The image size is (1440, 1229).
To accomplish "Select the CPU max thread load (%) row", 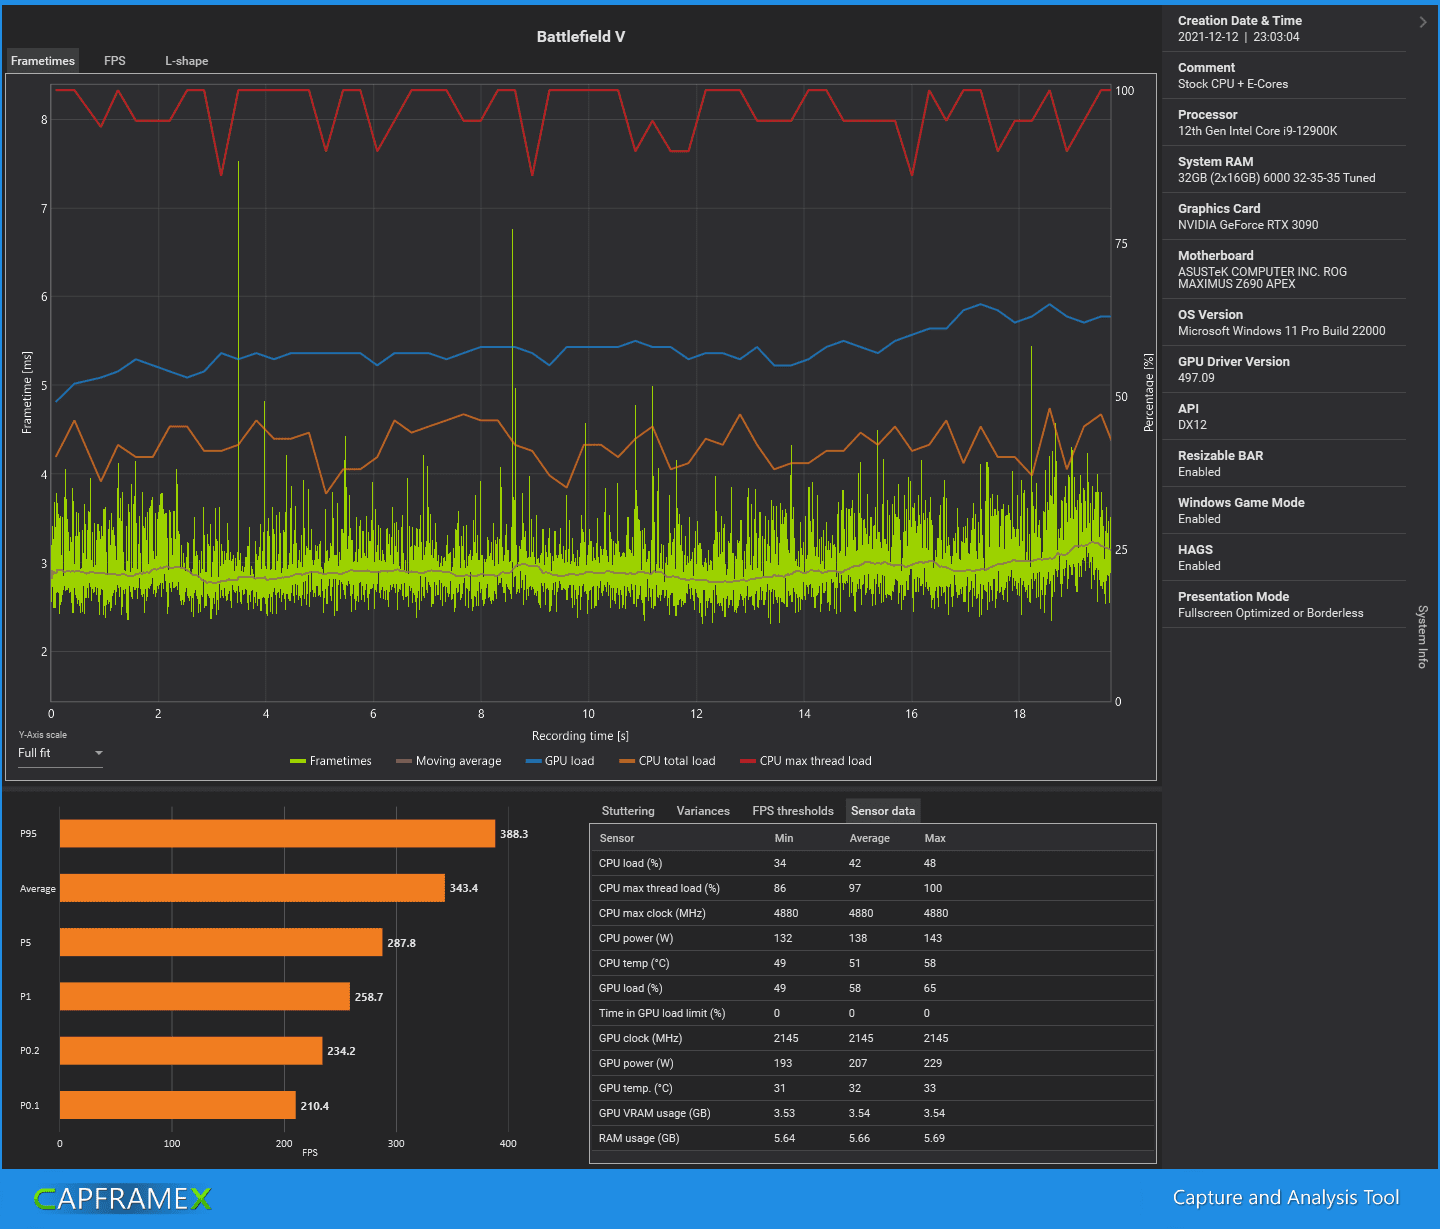I will (873, 888).
